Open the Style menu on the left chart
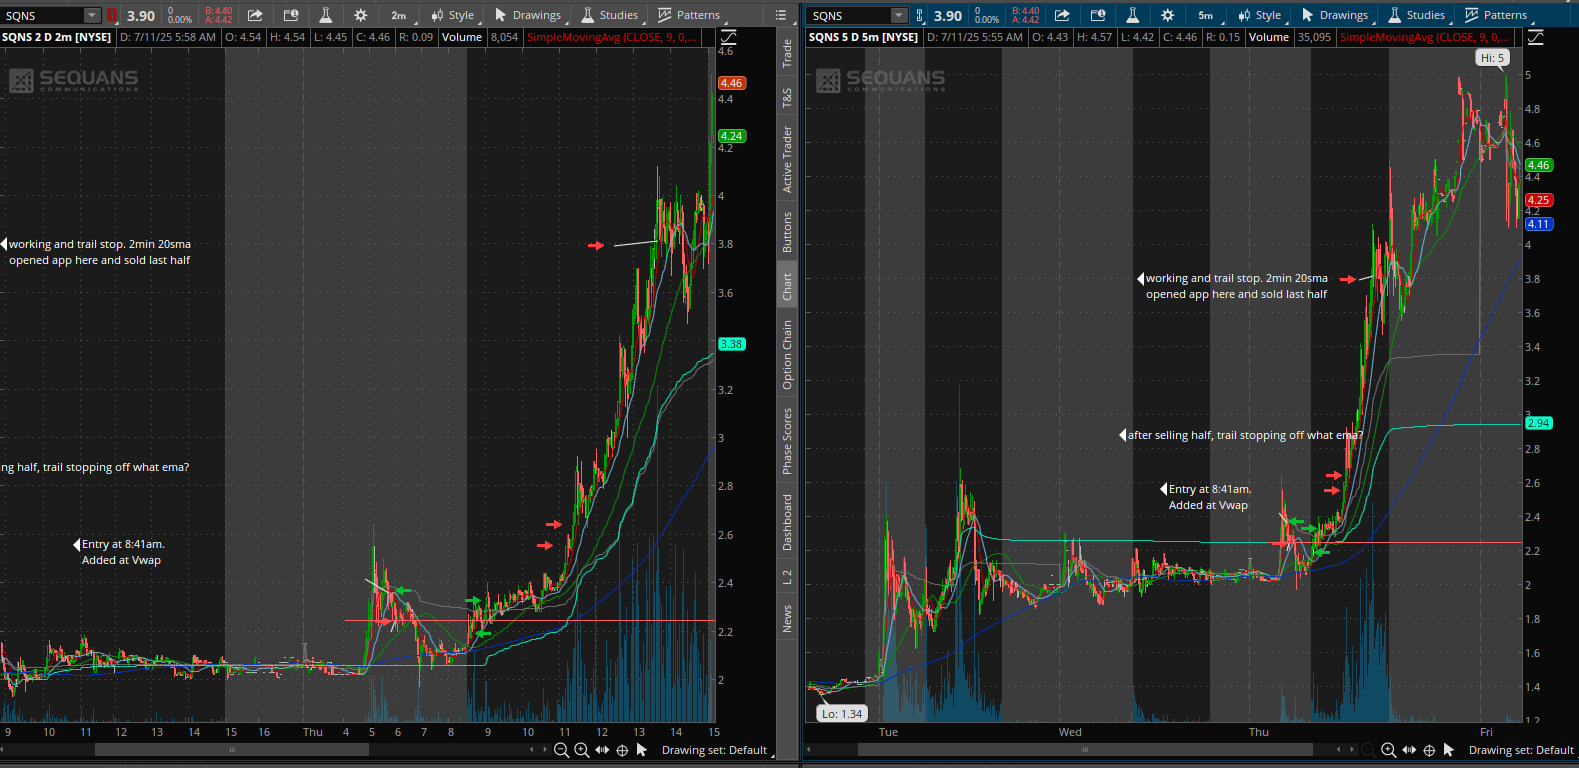The height and width of the screenshot is (768, 1579). (x=452, y=15)
